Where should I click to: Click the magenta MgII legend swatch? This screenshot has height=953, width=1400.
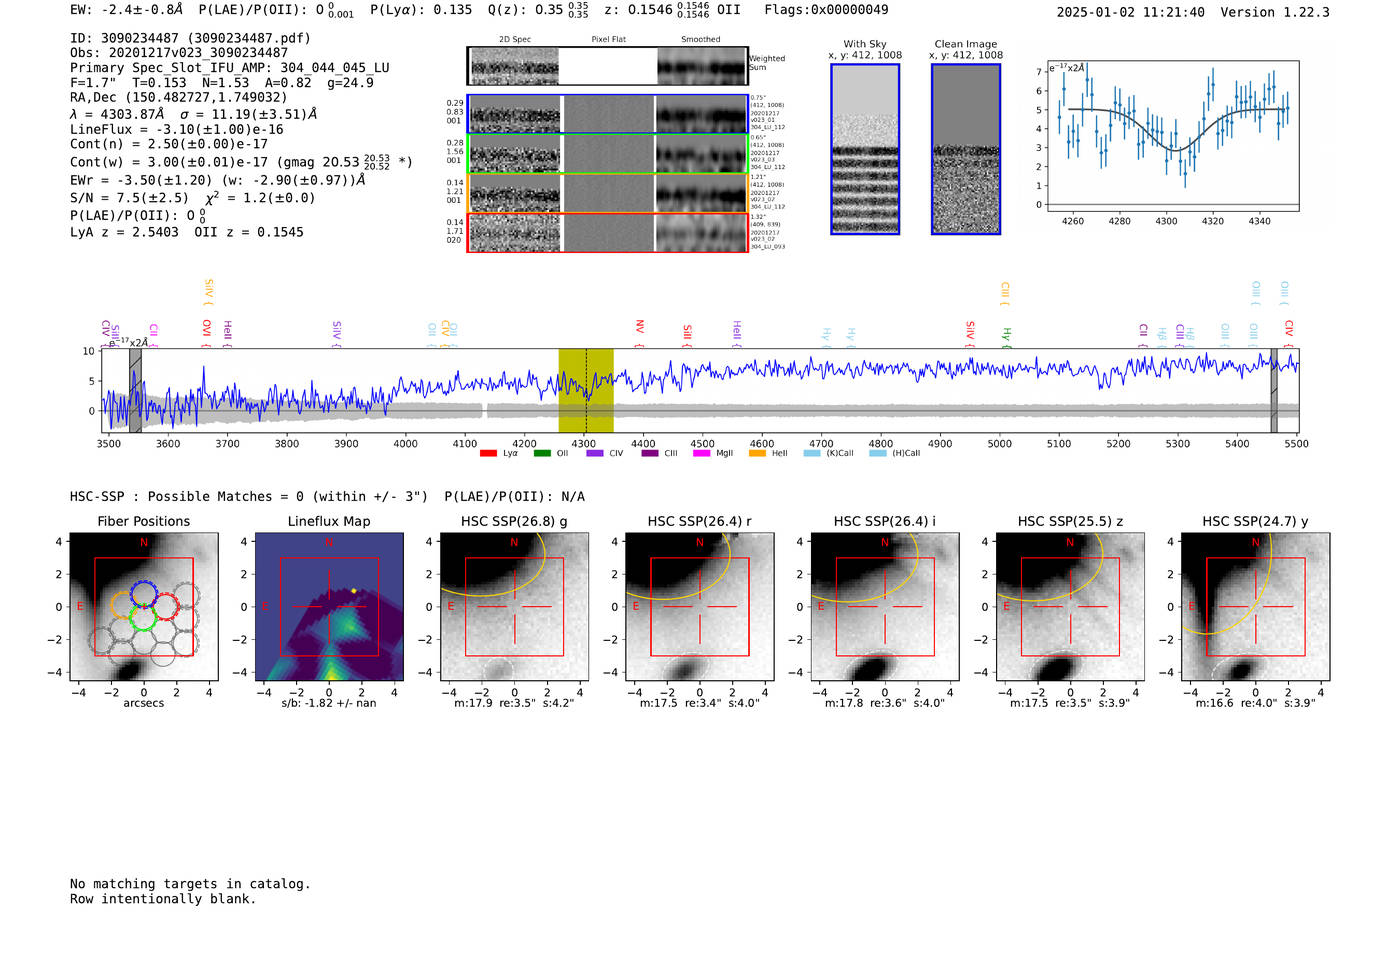[701, 453]
